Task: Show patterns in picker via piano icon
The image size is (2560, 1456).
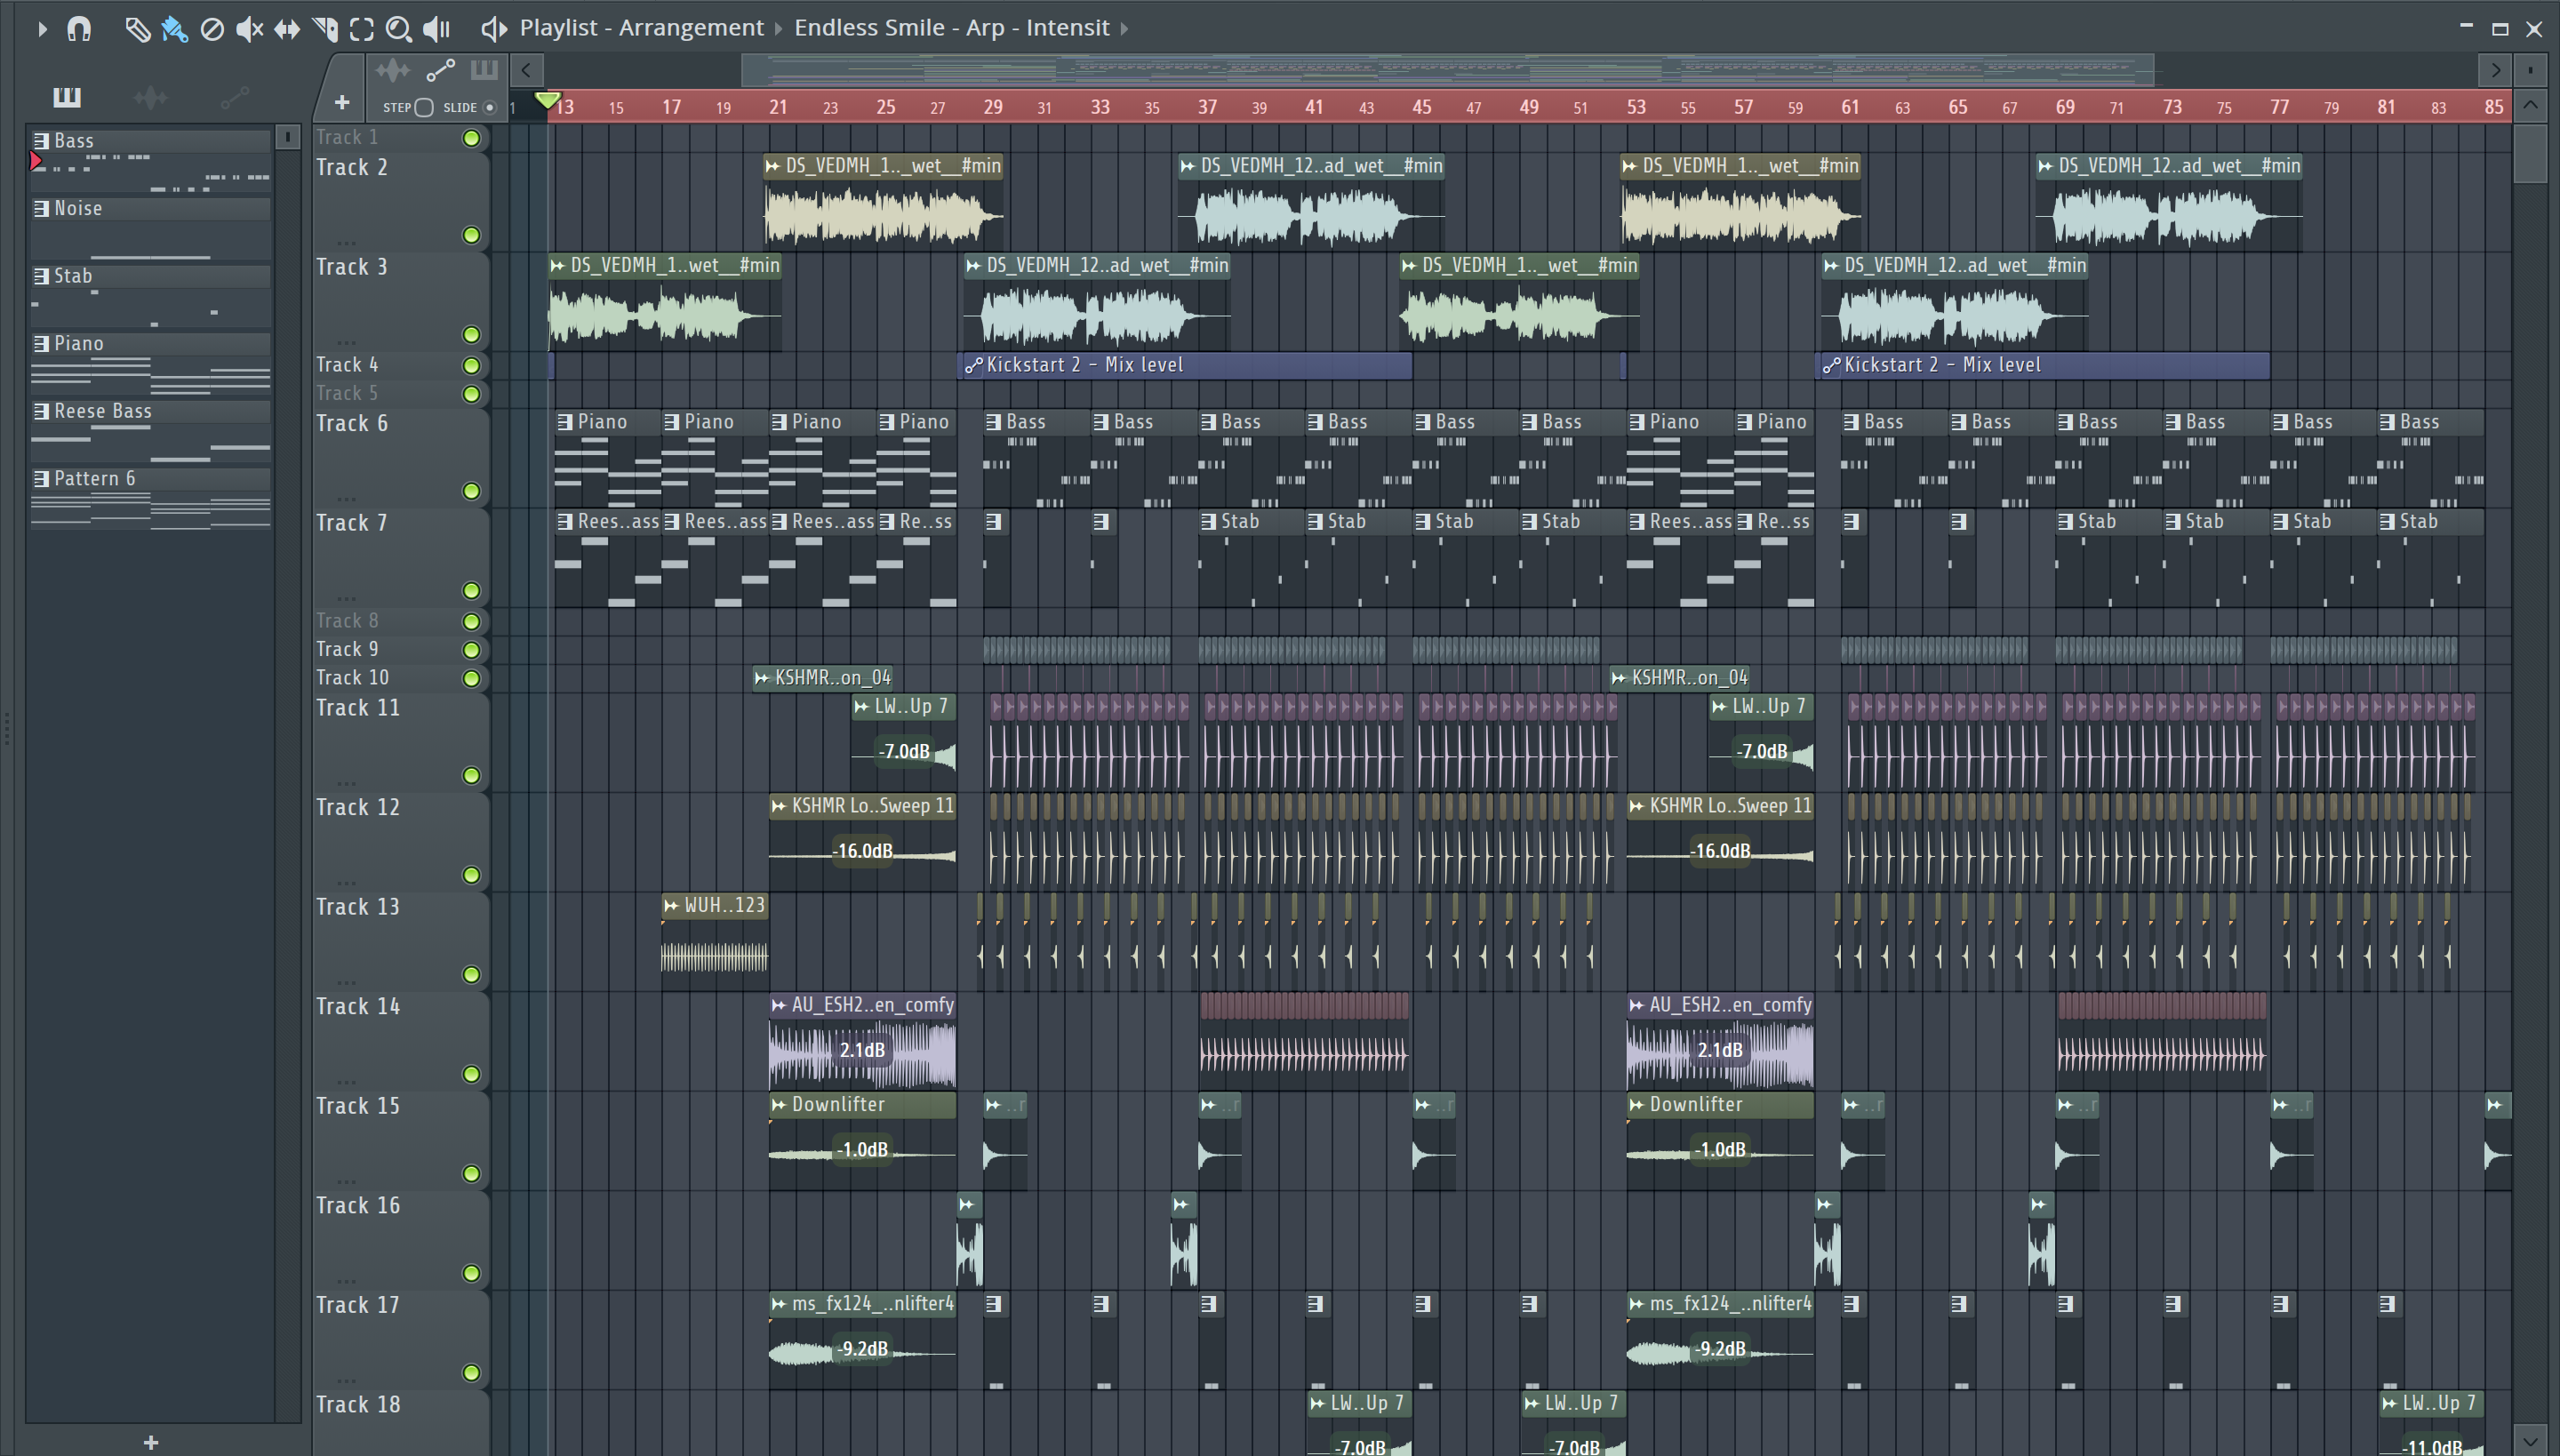Action: 67,97
